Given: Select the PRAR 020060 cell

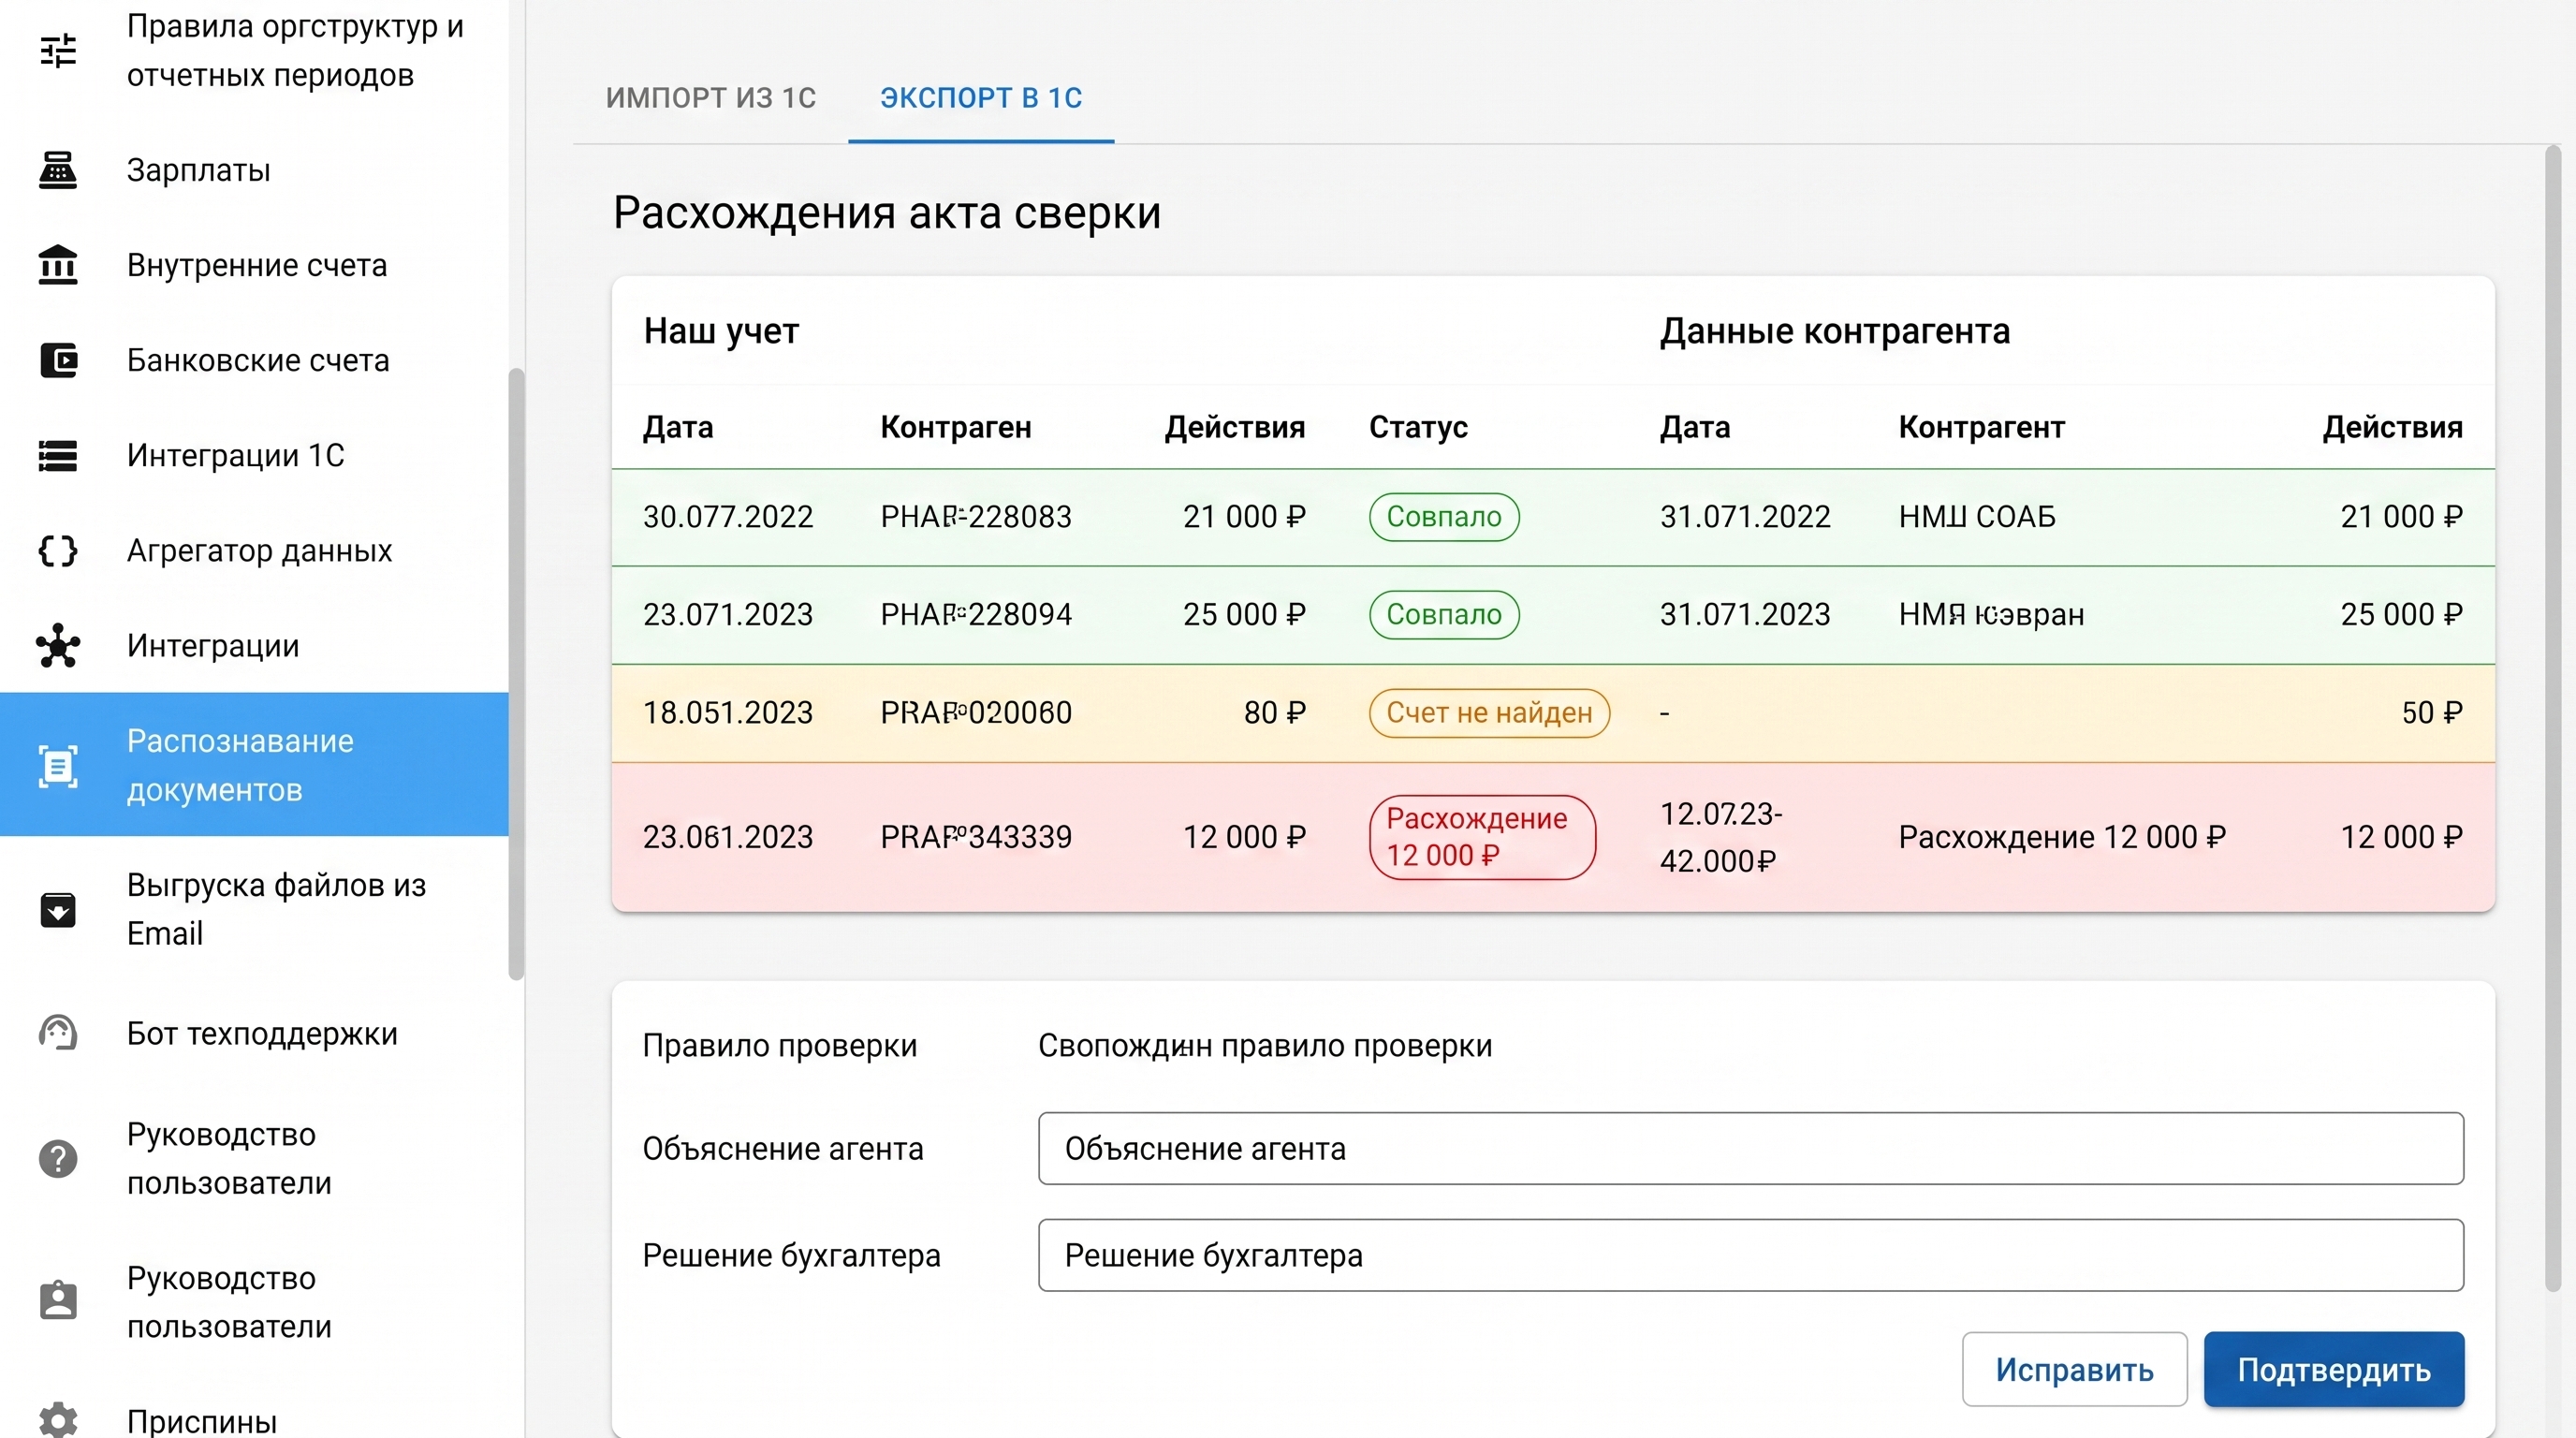Looking at the screenshot, I should point(975,713).
